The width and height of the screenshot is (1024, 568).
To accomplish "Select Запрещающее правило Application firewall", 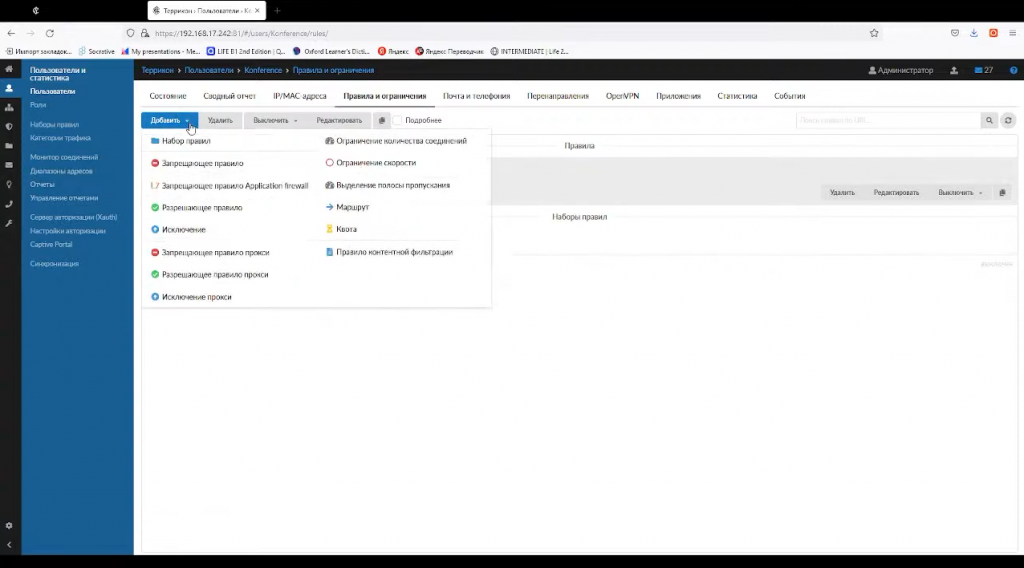I will pos(229,185).
